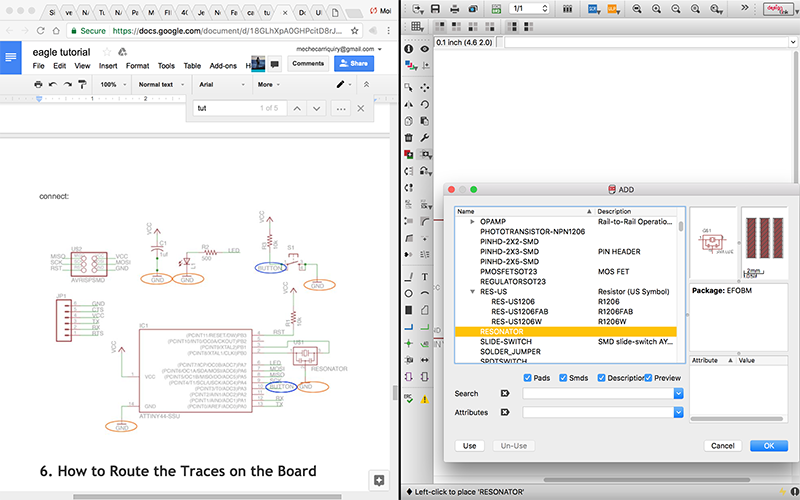
Task: Open the layer Display settings icon
Action: pos(410,65)
